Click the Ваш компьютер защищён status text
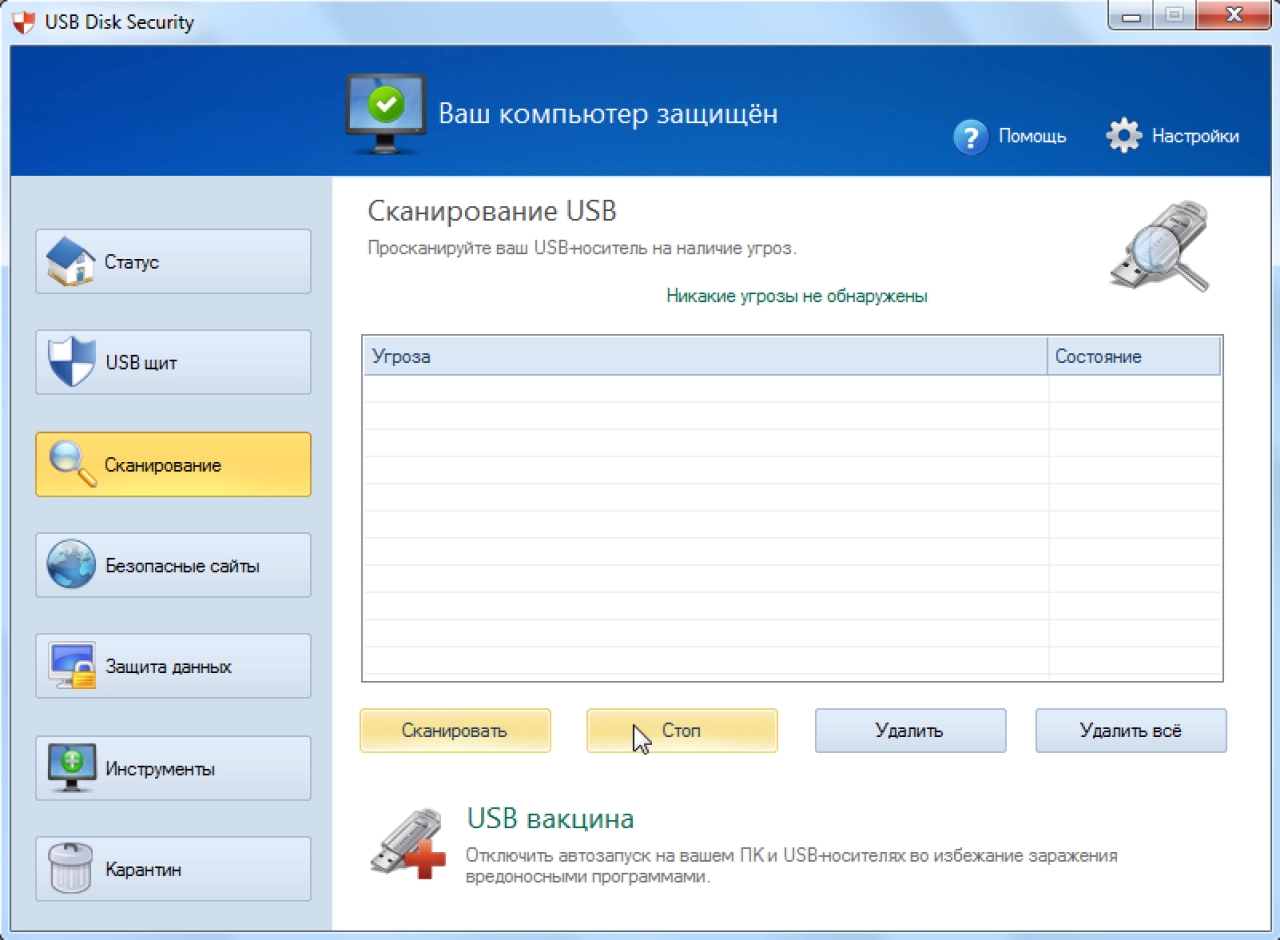1280x940 pixels. (608, 113)
